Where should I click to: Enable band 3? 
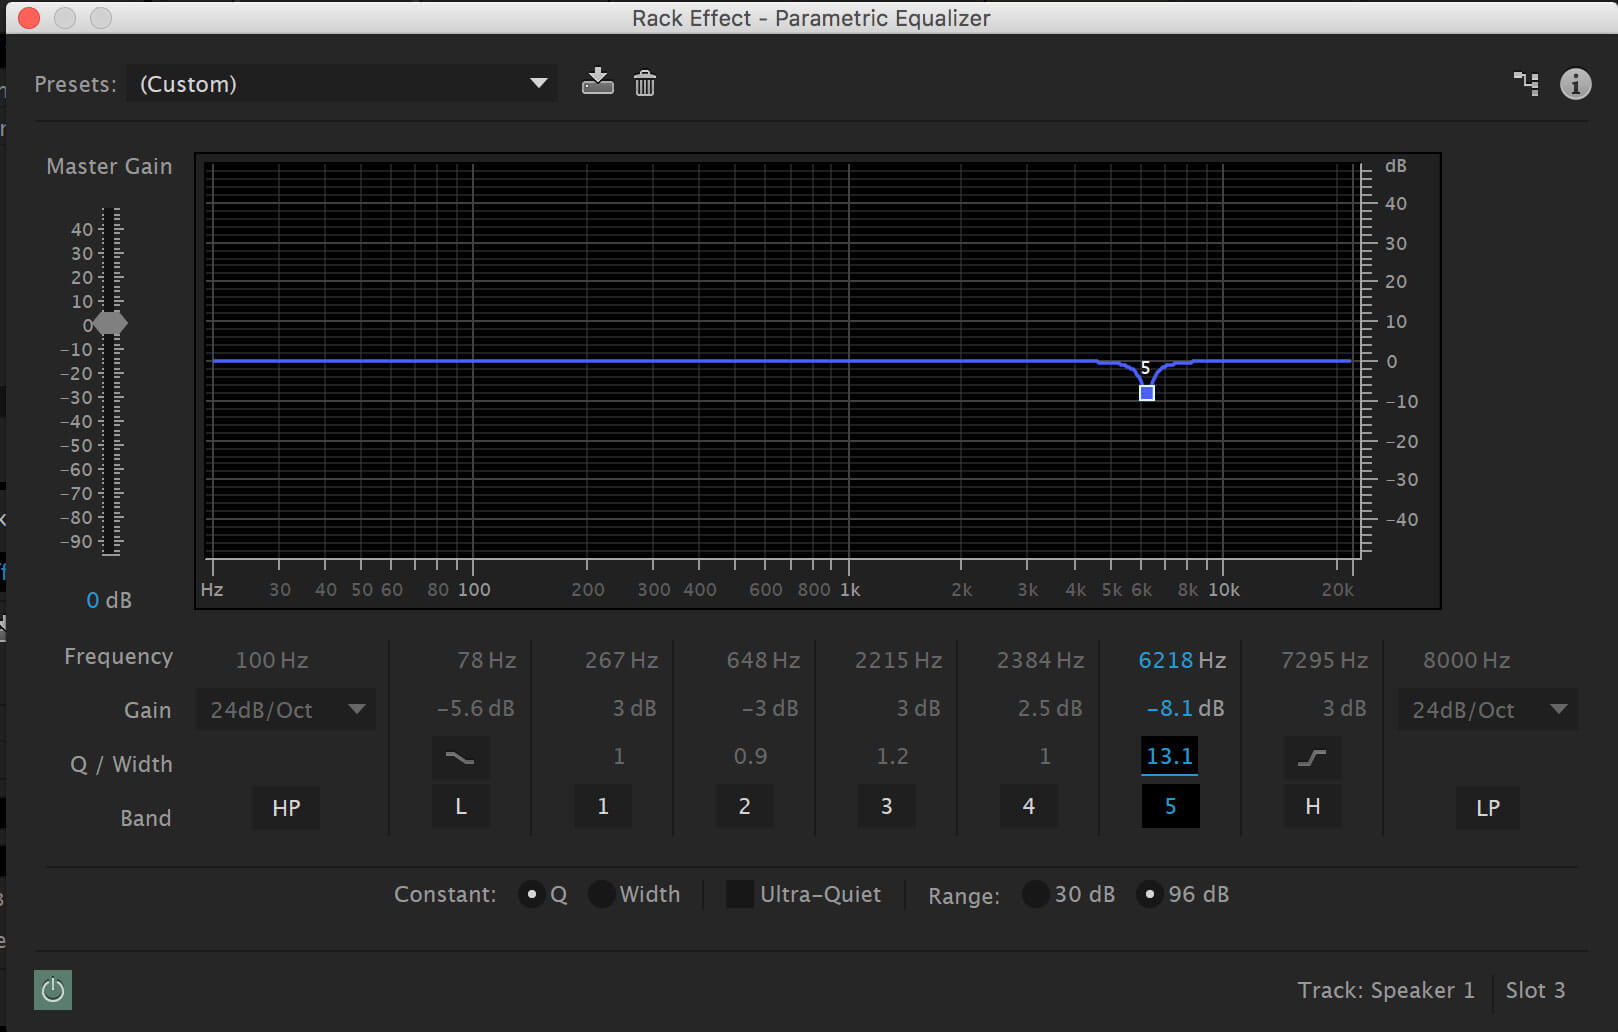pyautogui.click(x=887, y=806)
